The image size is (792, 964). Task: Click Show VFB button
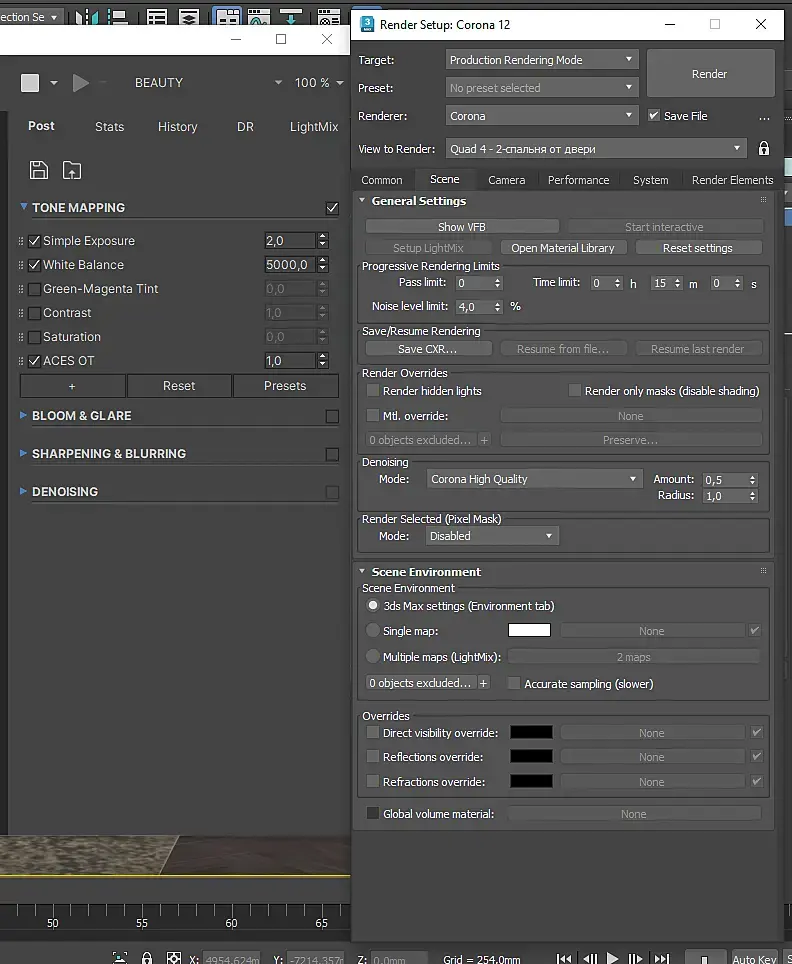click(x=462, y=227)
